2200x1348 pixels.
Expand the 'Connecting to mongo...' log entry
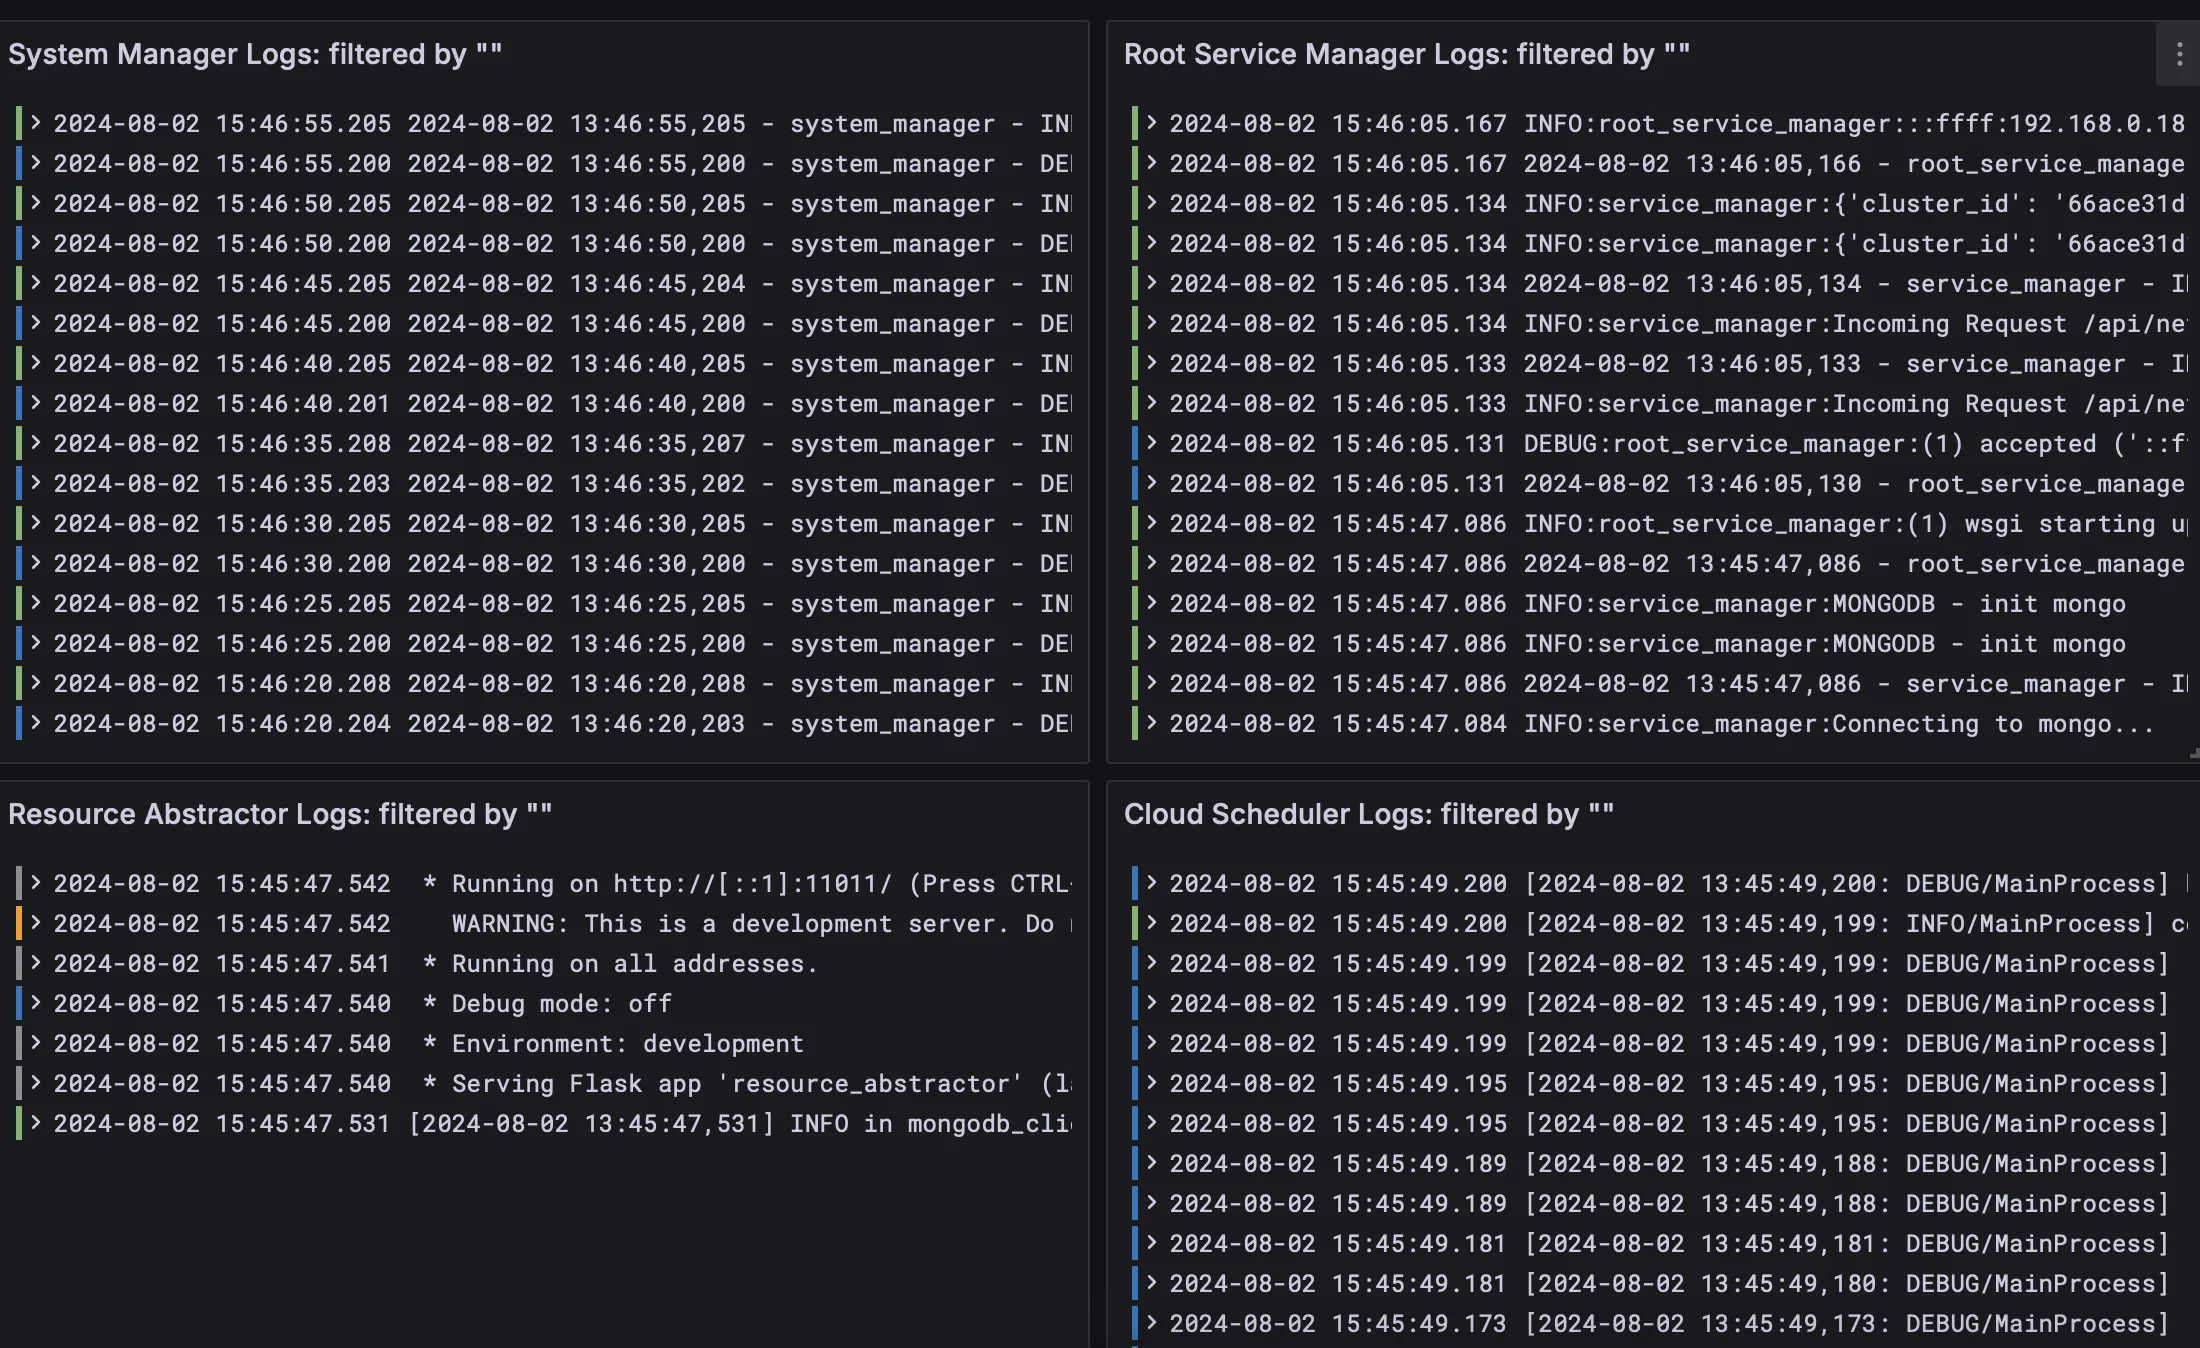click(x=1152, y=723)
